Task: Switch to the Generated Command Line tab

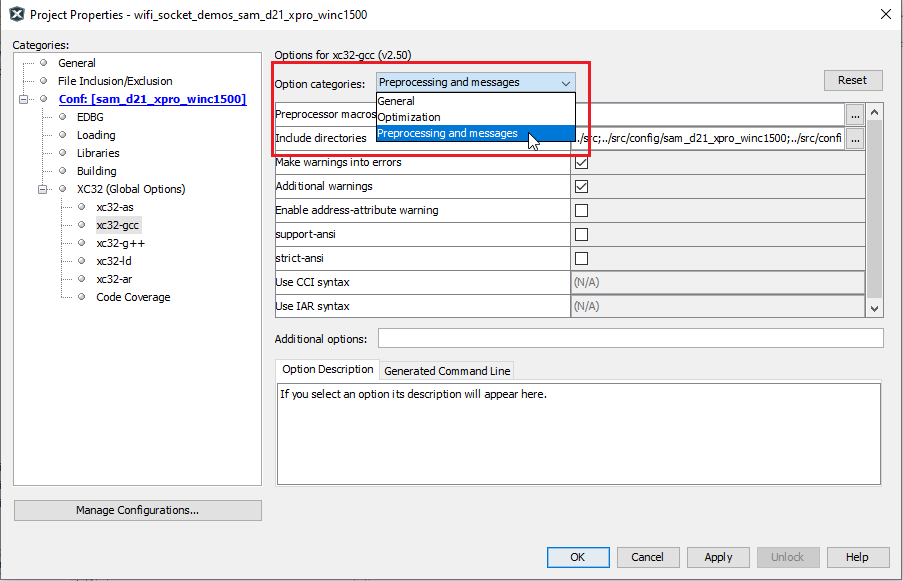Action: [446, 370]
